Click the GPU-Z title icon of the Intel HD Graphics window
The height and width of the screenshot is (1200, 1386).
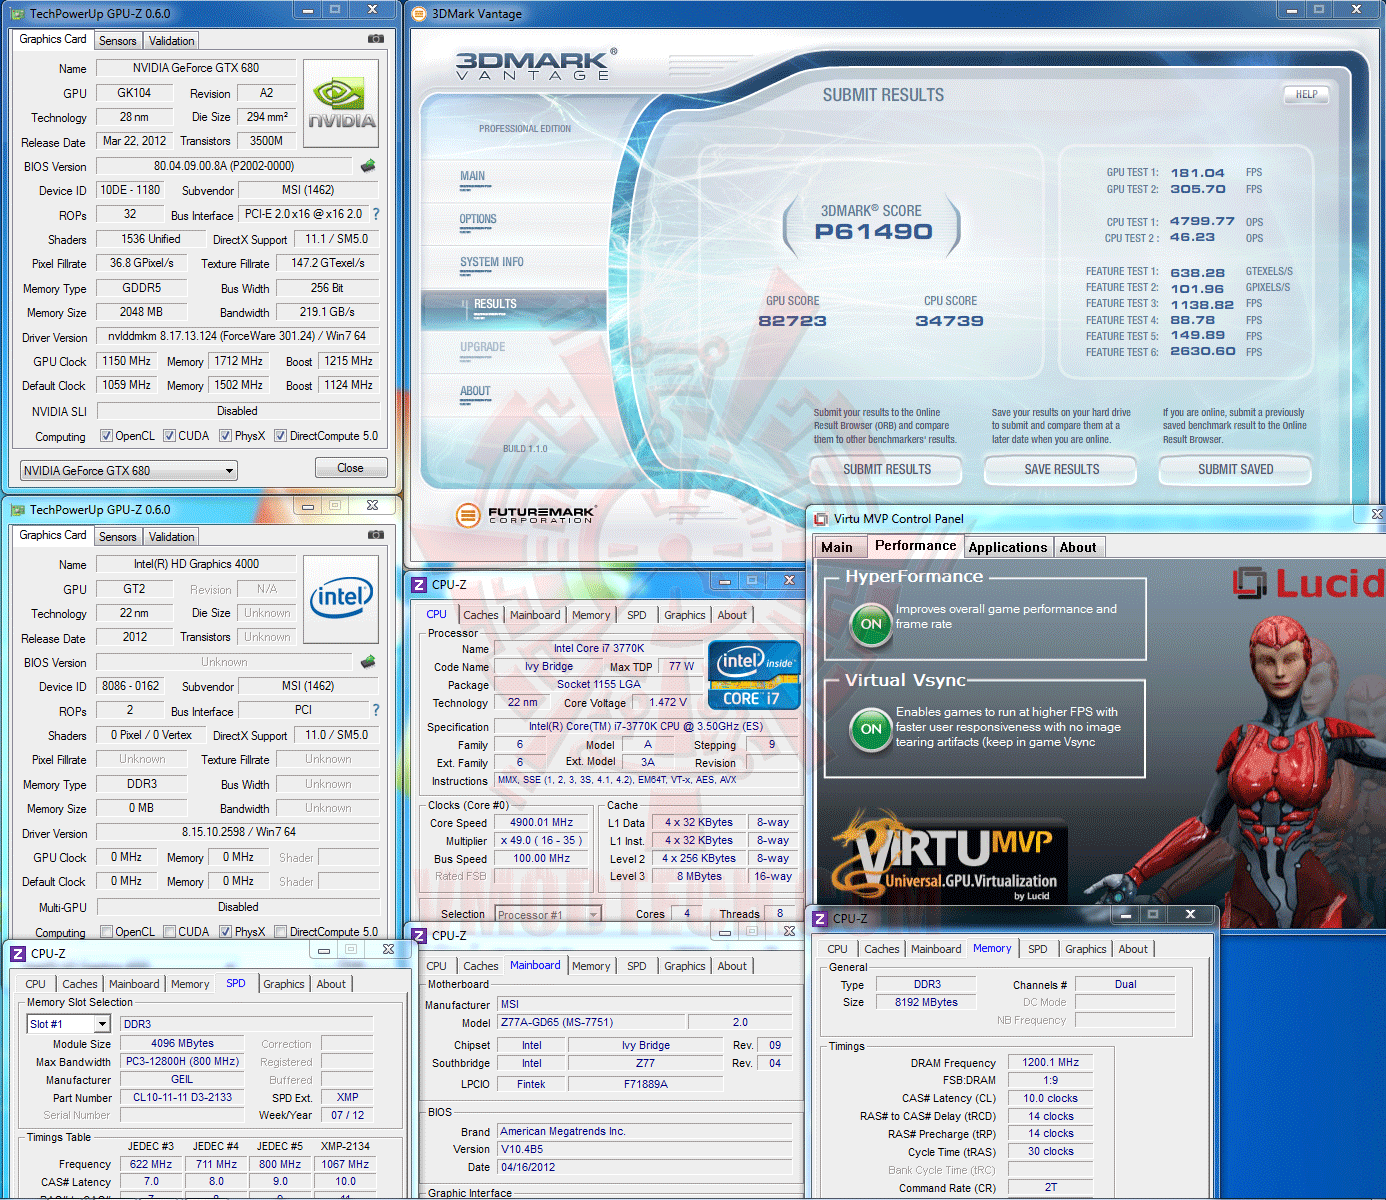click(17, 510)
